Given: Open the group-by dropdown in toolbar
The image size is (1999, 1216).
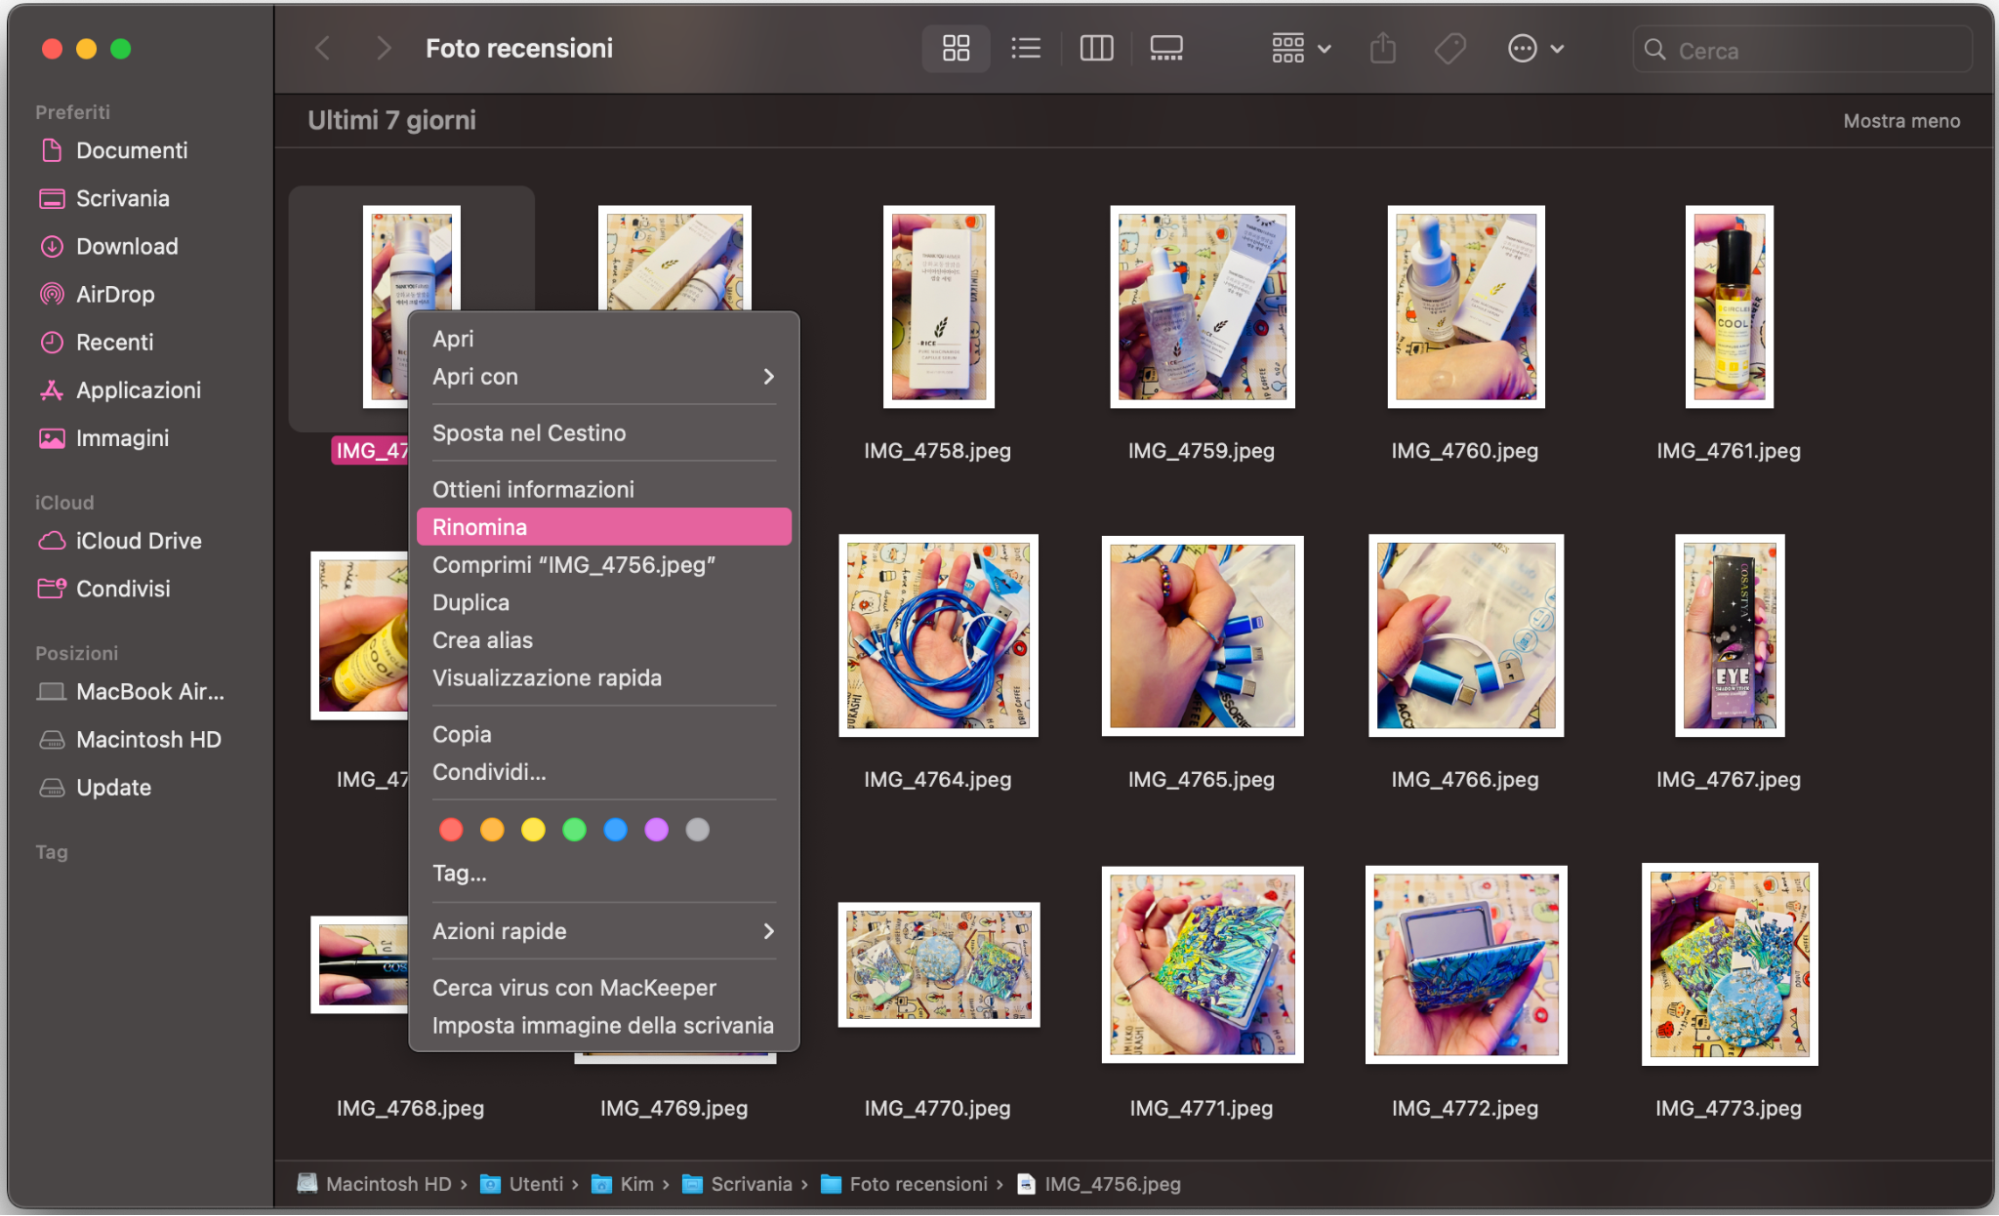Looking at the screenshot, I should pyautogui.click(x=1300, y=48).
